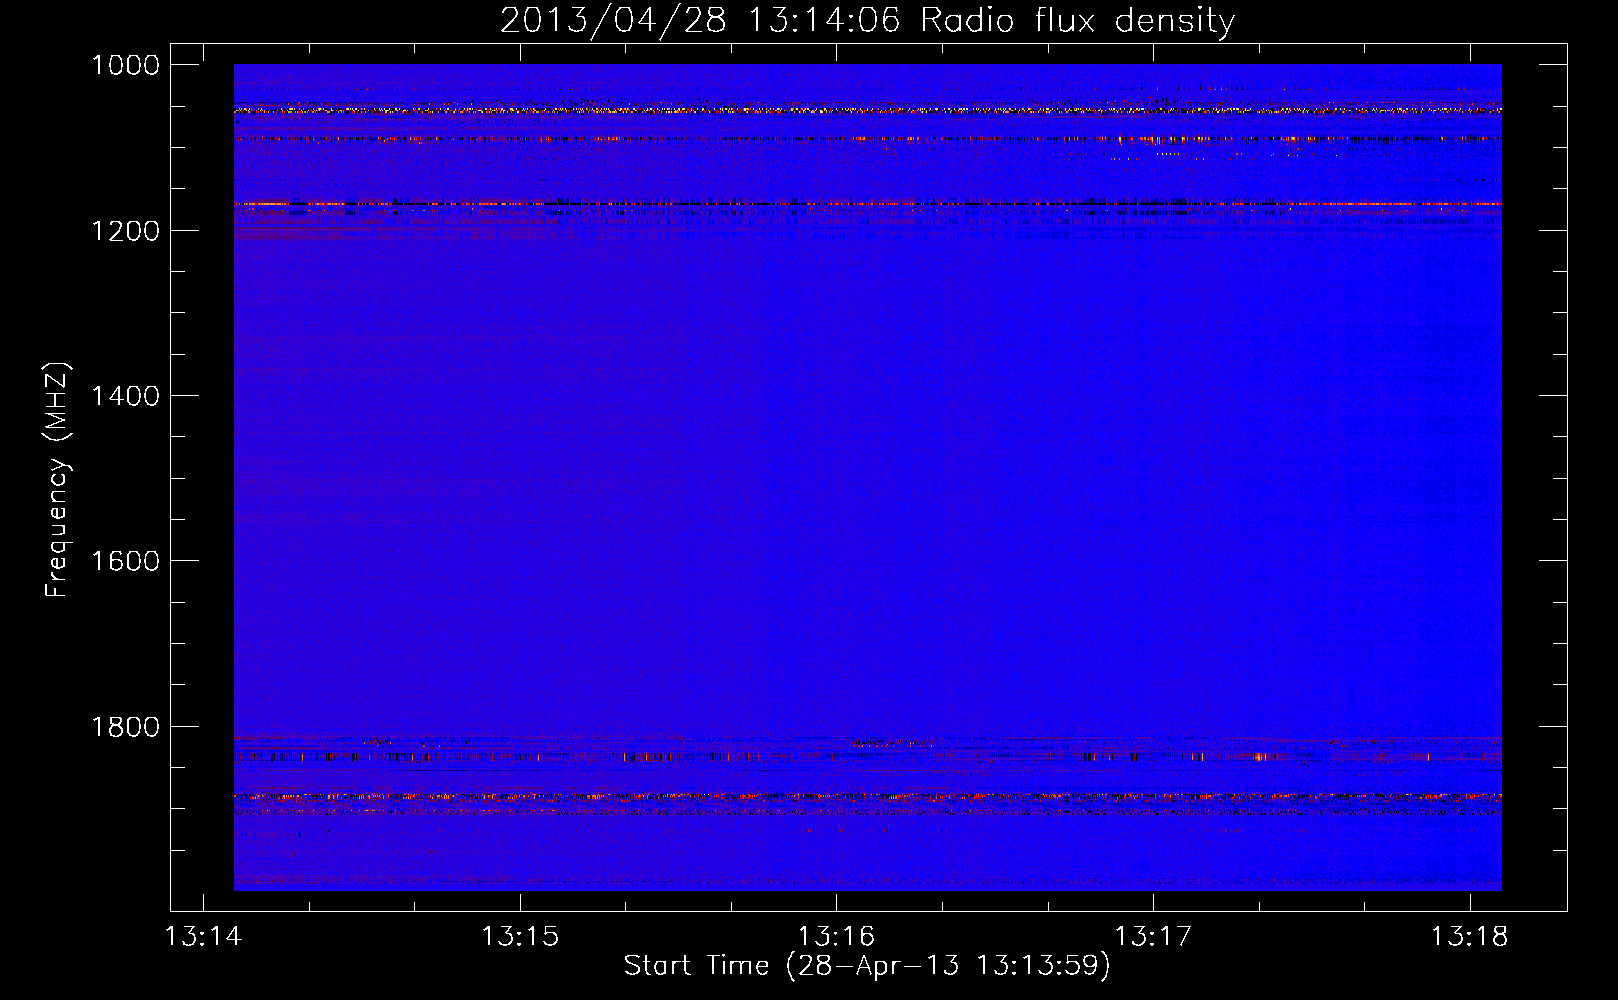Screen dimensions: 1618x1000
Task: Click the 13:15 time tick label
Action: point(520,937)
